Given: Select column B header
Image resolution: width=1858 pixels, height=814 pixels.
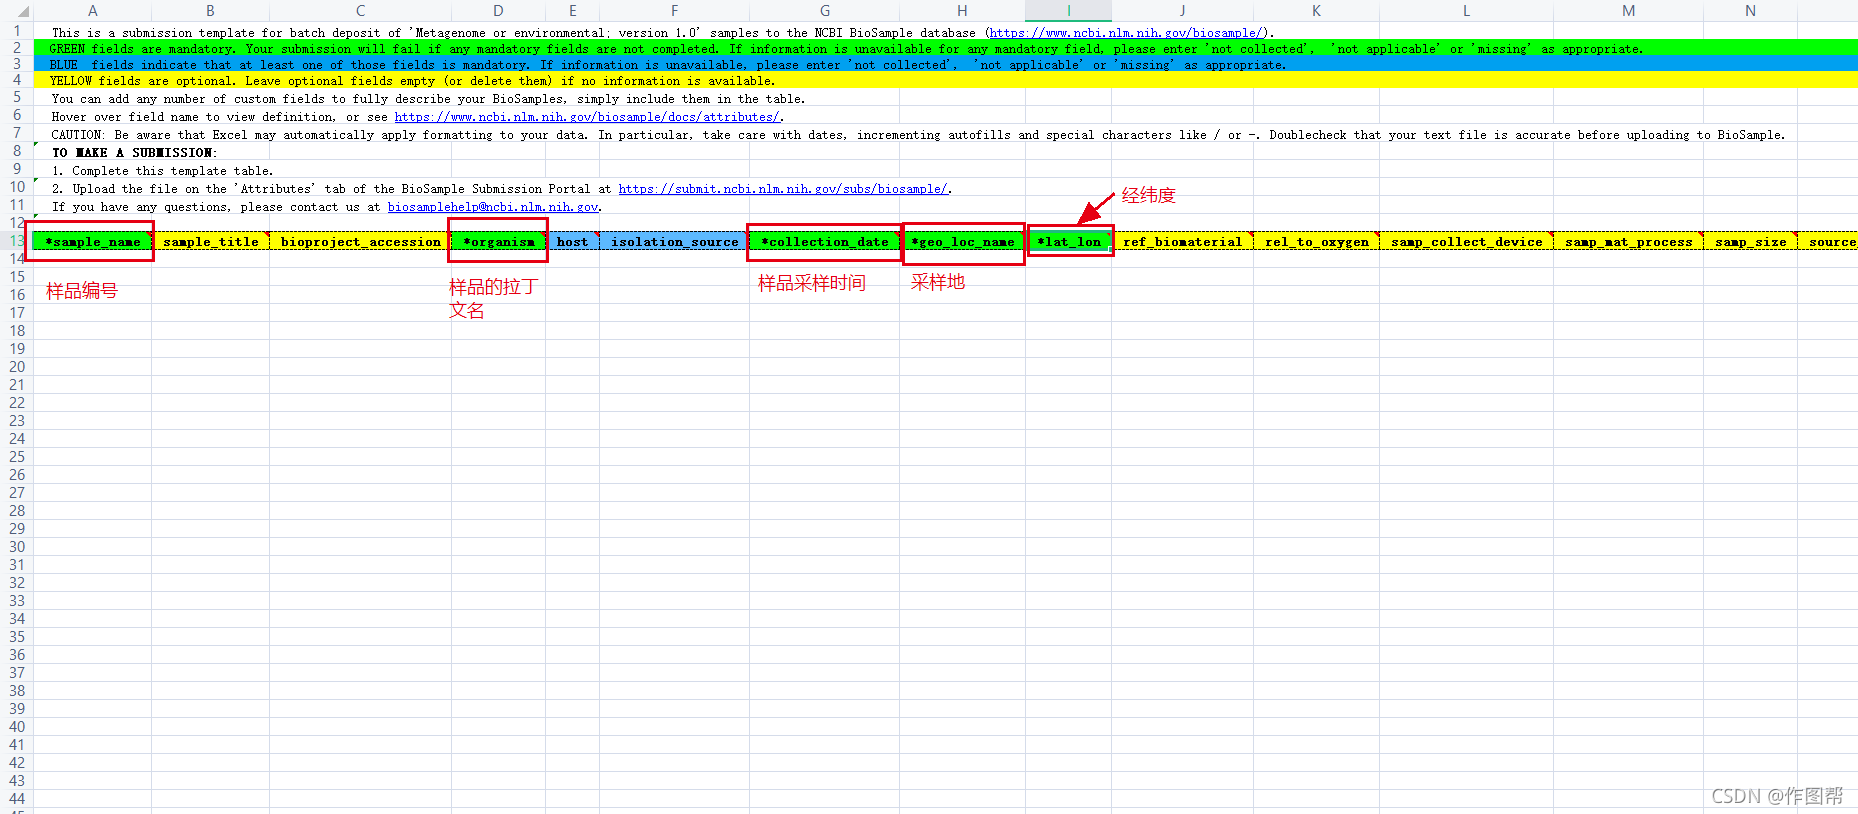Looking at the screenshot, I should [x=210, y=10].
